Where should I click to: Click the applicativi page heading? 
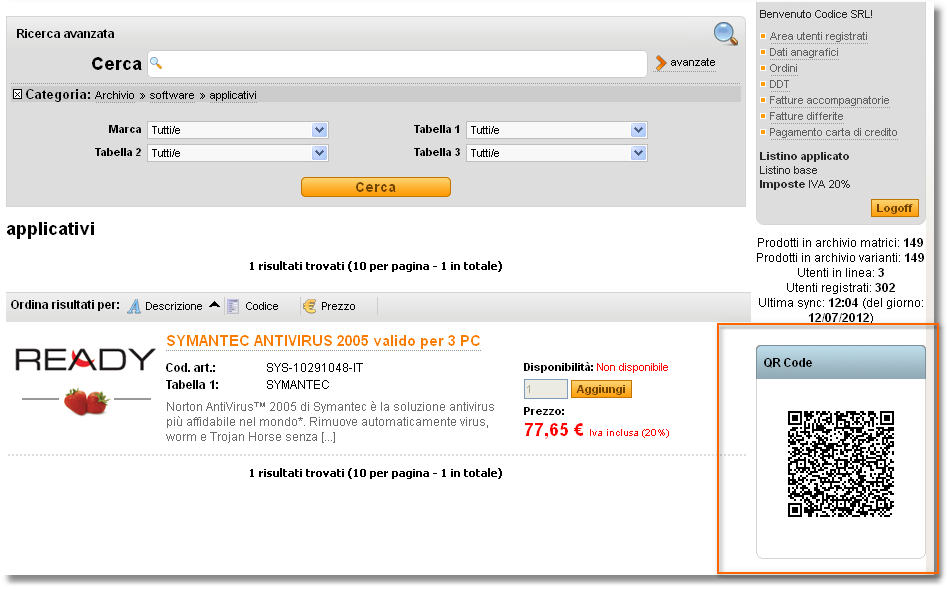[x=51, y=229]
